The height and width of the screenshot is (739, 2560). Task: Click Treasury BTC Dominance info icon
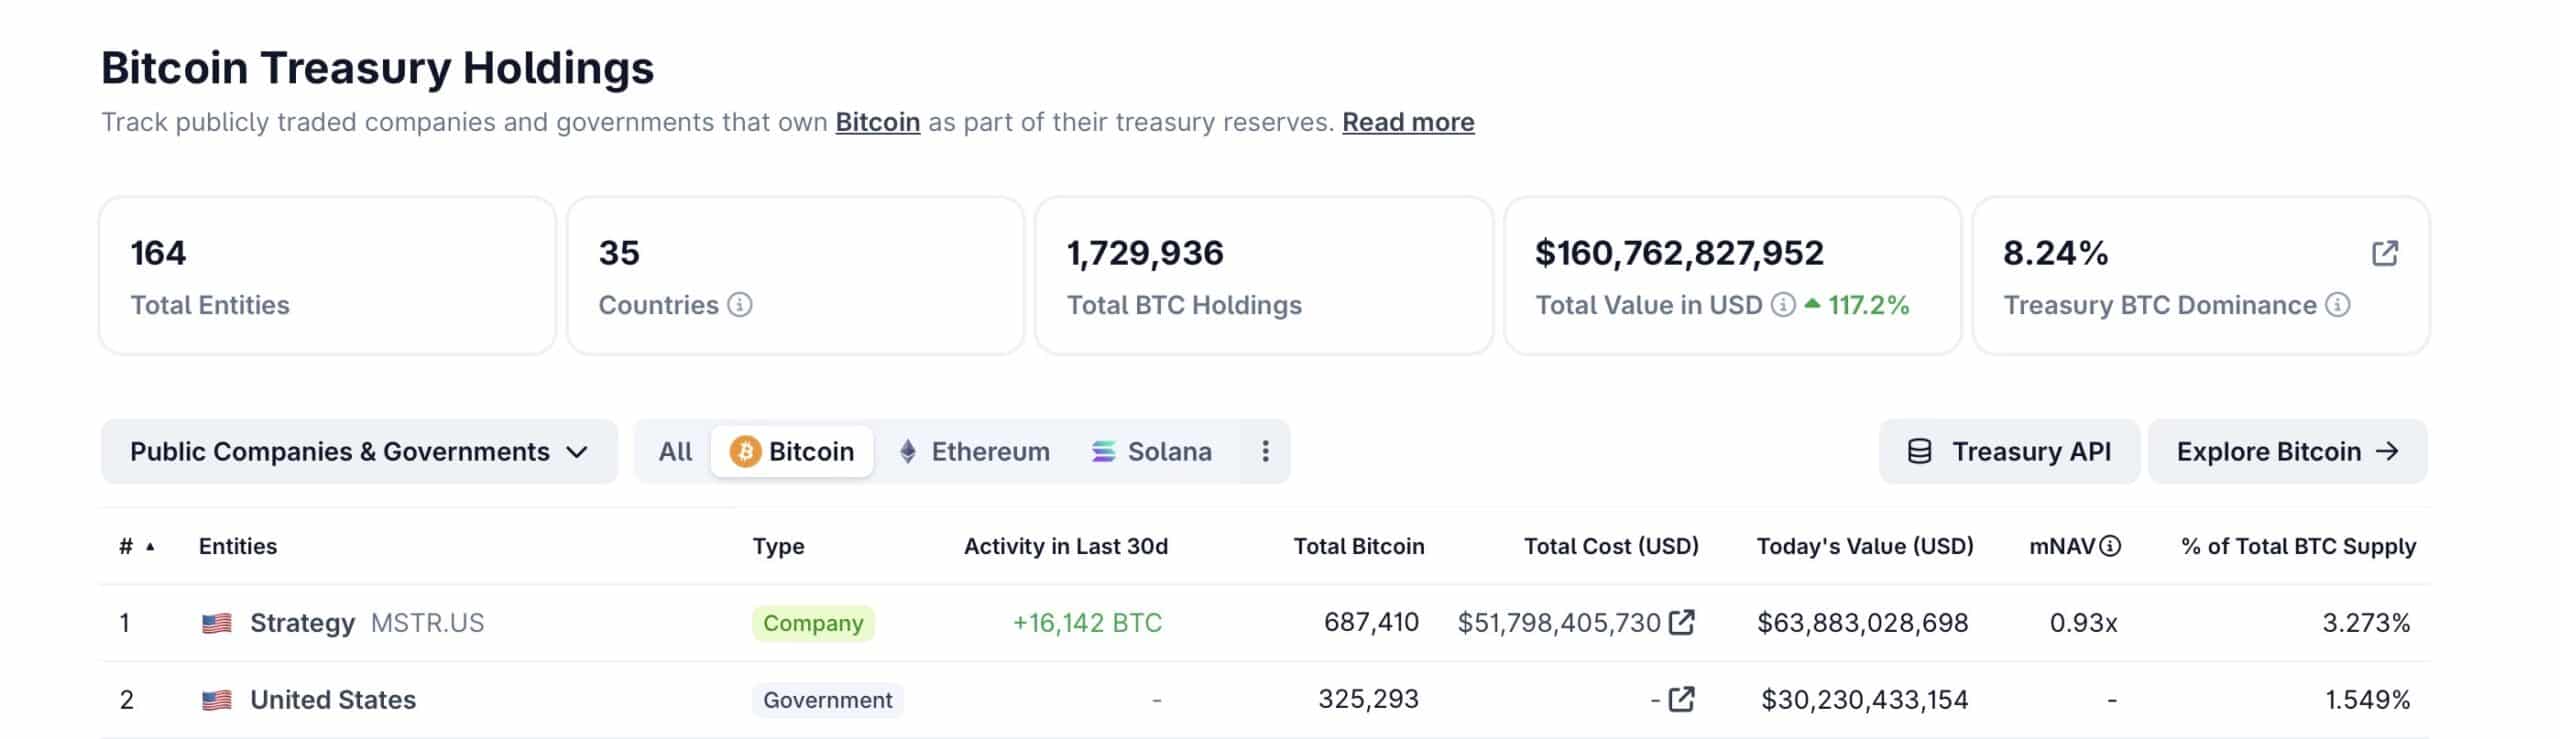pyautogui.click(x=2337, y=305)
